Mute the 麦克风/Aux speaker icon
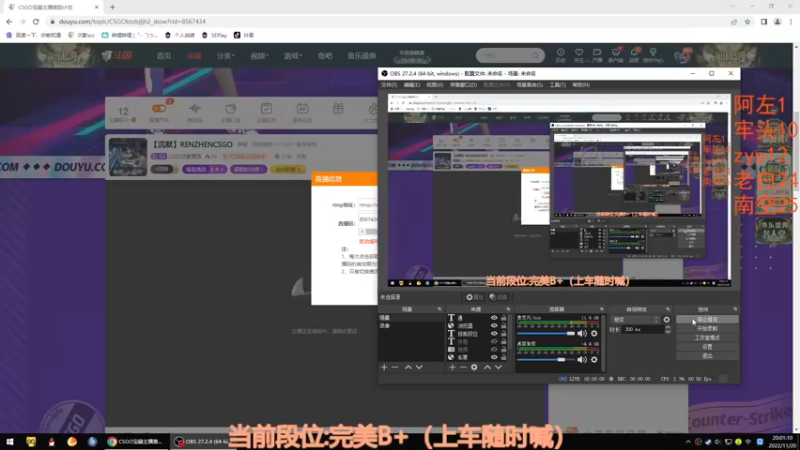Viewport: 800px width, 450px height. pos(582,333)
